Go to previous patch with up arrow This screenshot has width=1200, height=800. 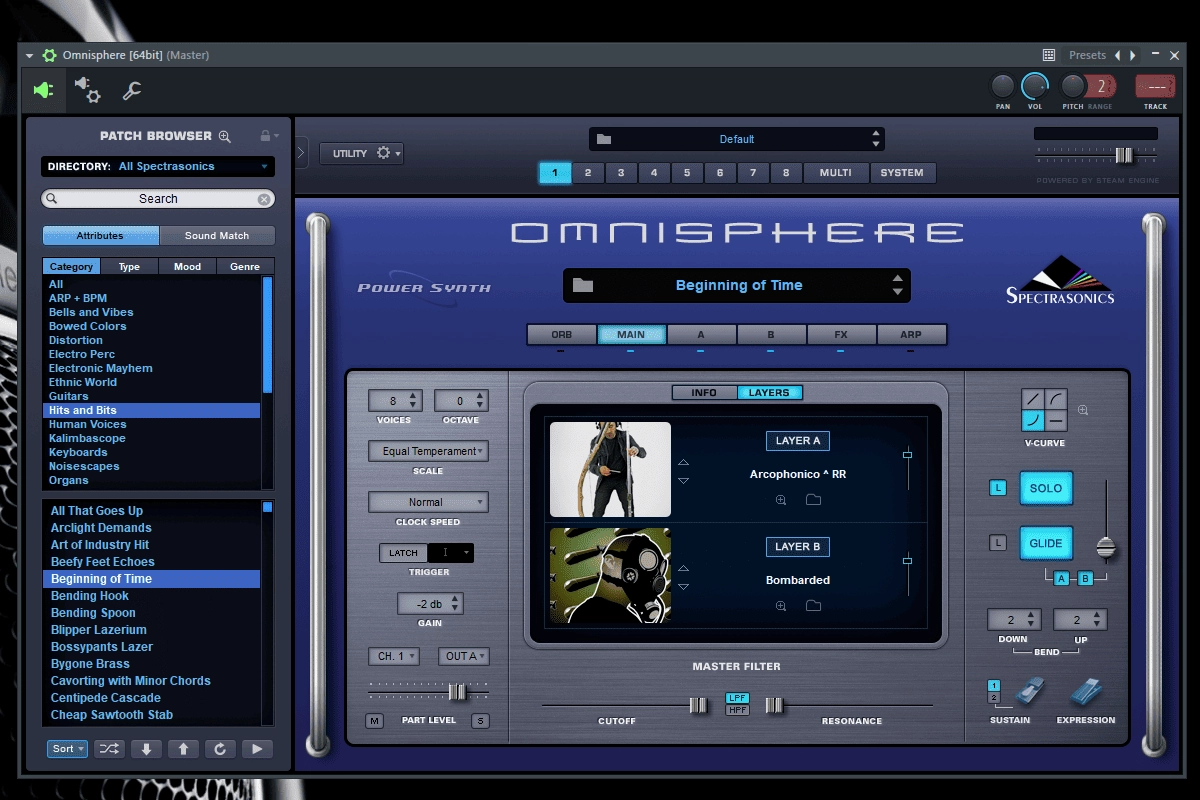click(183, 748)
